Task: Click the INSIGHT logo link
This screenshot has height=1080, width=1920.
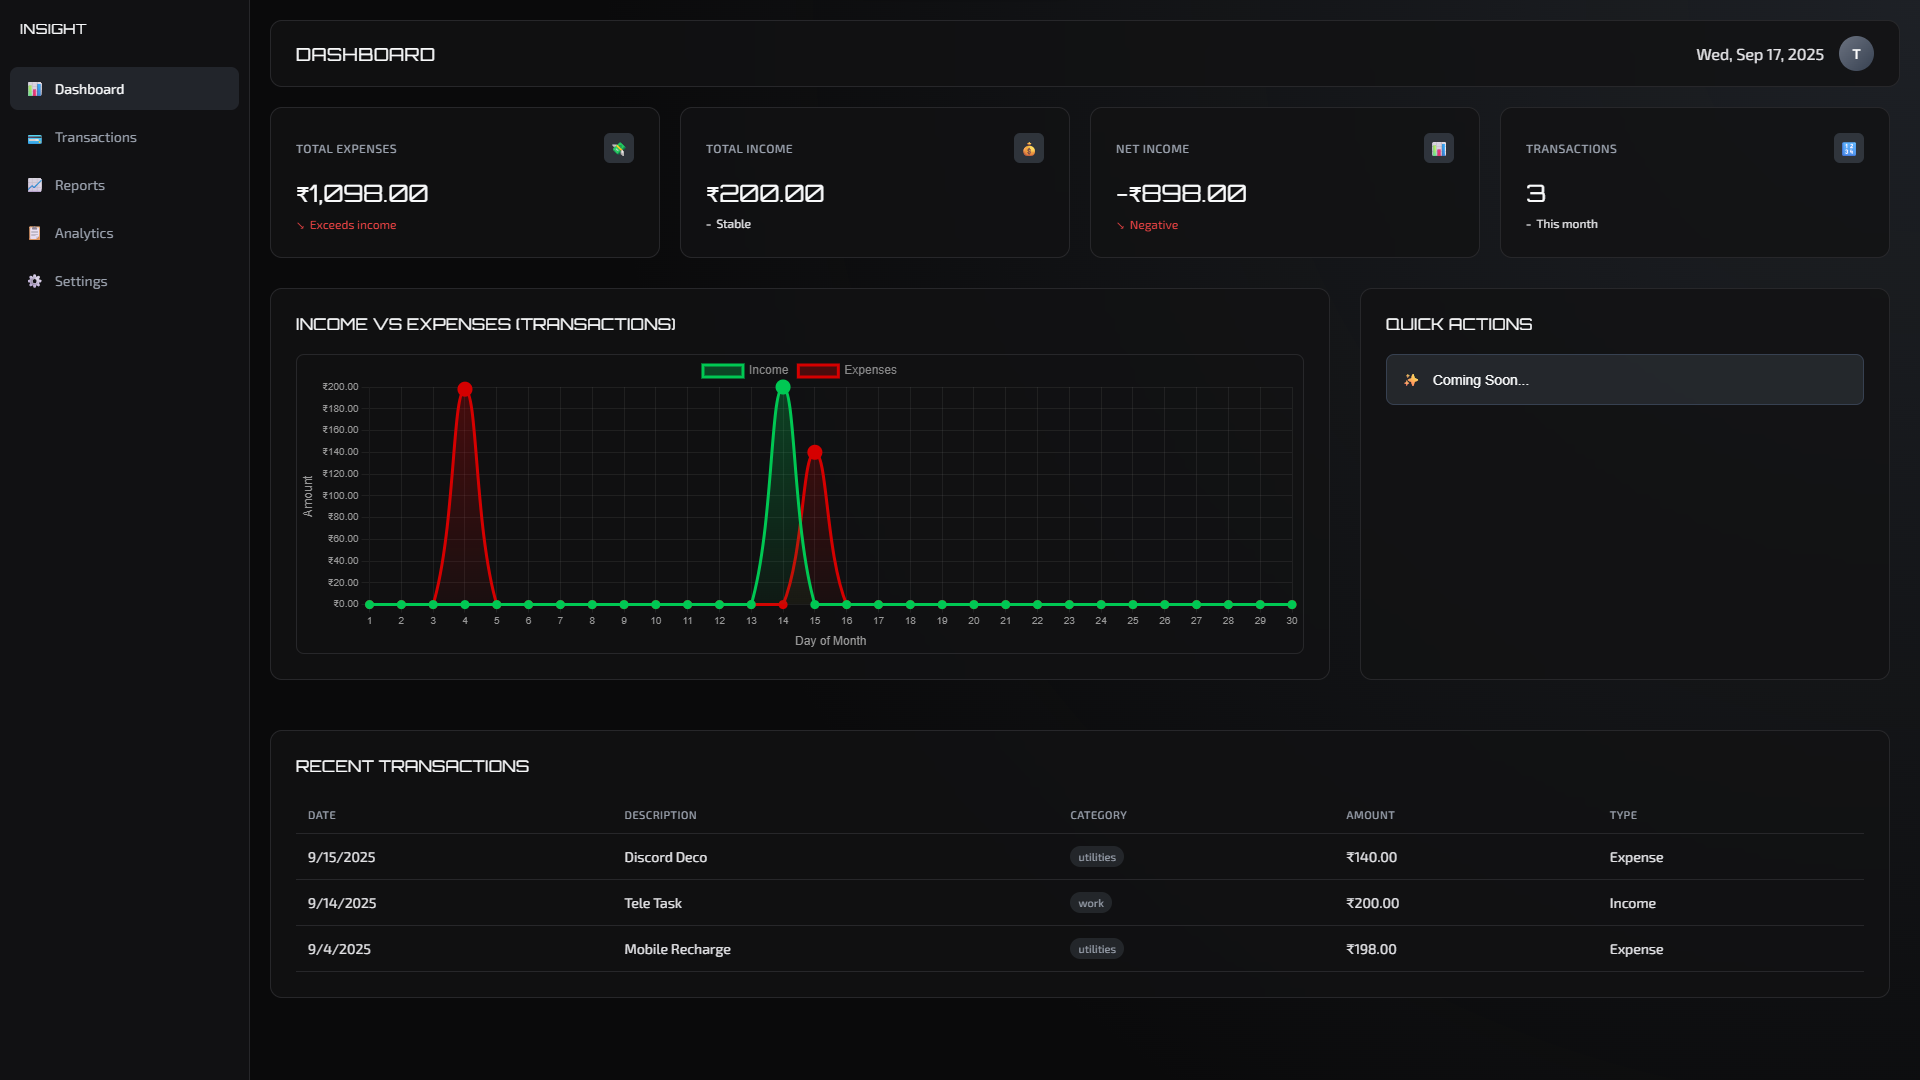Action: (x=53, y=29)
